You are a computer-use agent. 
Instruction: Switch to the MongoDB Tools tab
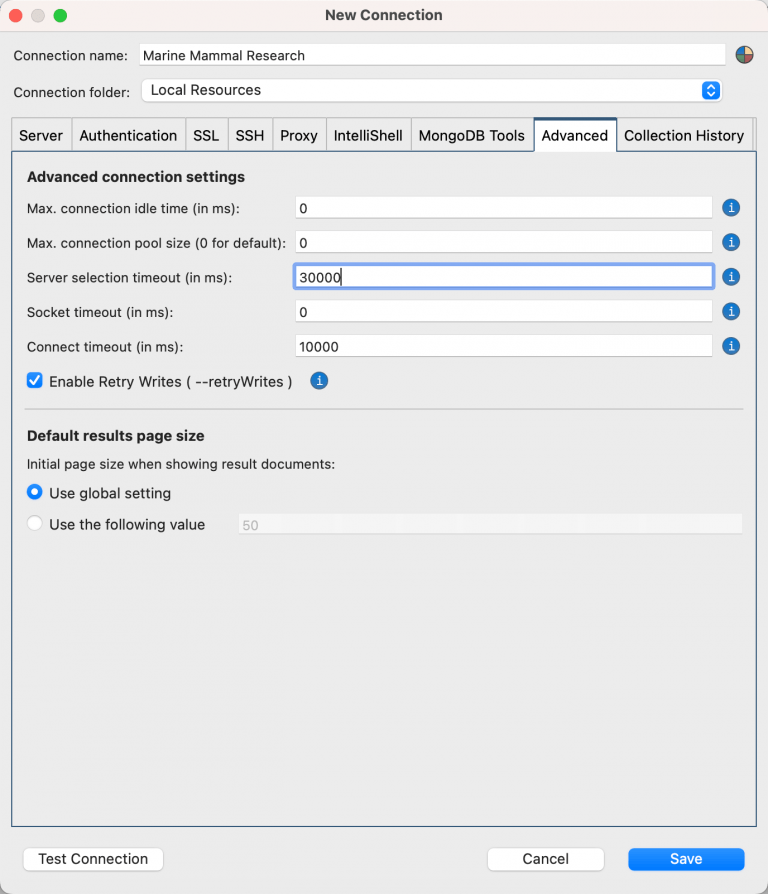click(x=471, y=135)
